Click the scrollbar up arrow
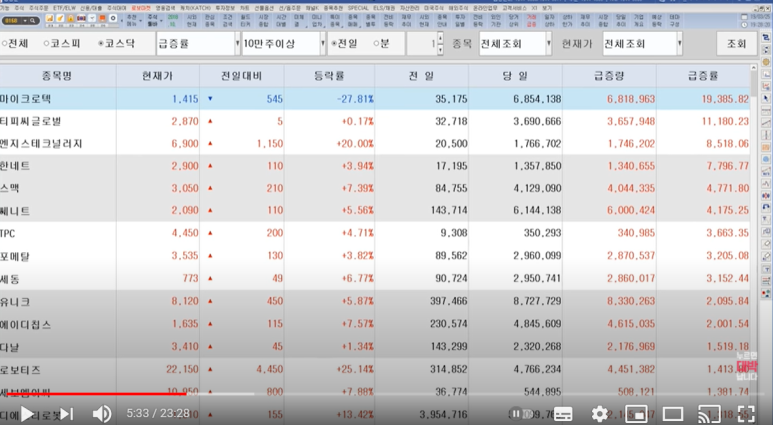 (754, 67)
